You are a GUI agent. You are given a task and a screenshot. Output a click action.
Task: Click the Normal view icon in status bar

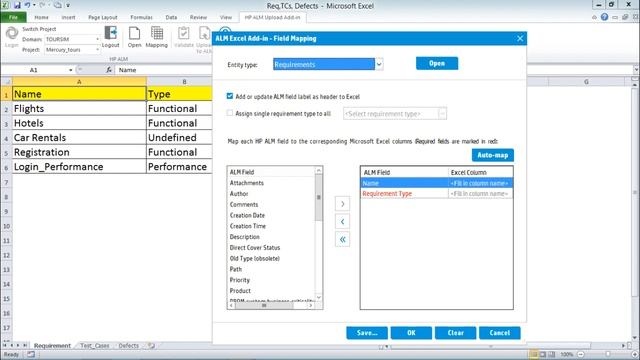click(x=533, y=354)
